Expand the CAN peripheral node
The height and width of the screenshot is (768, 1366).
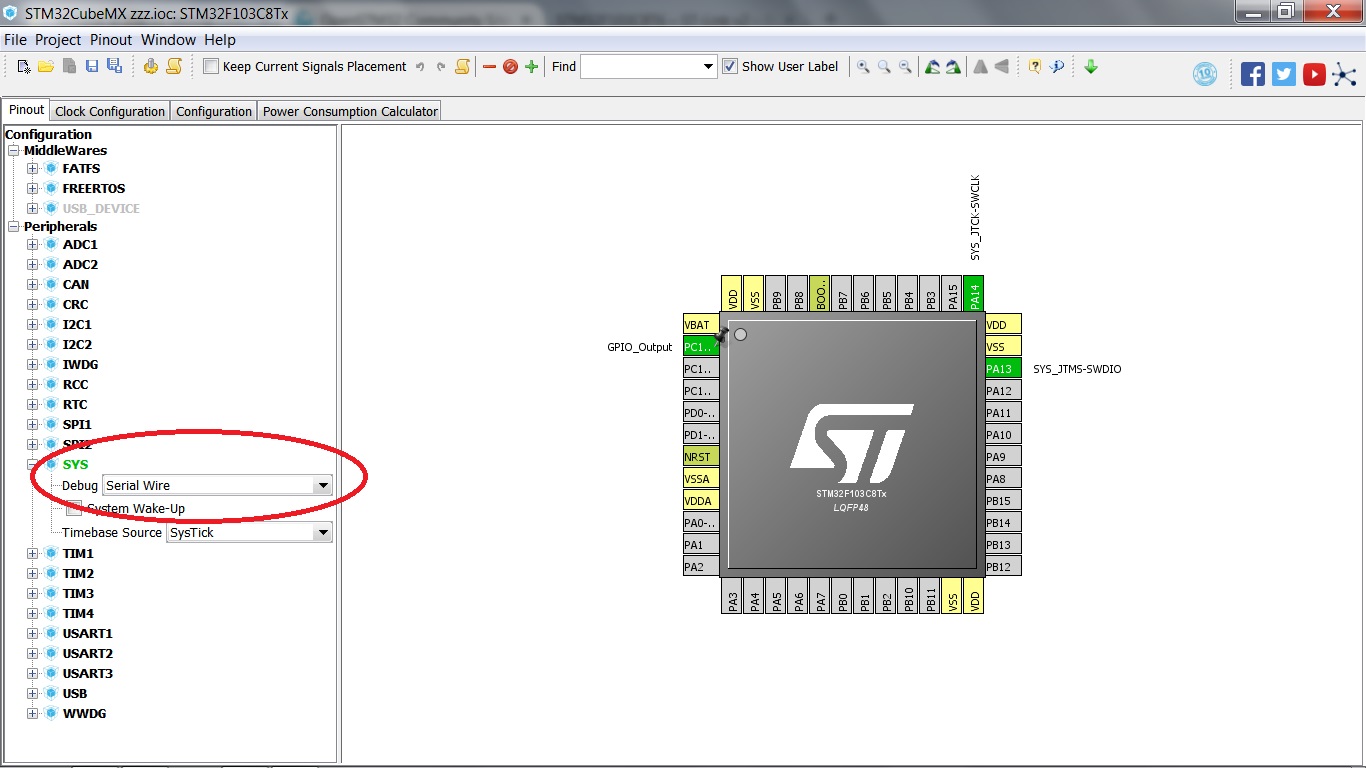point(33,284)
